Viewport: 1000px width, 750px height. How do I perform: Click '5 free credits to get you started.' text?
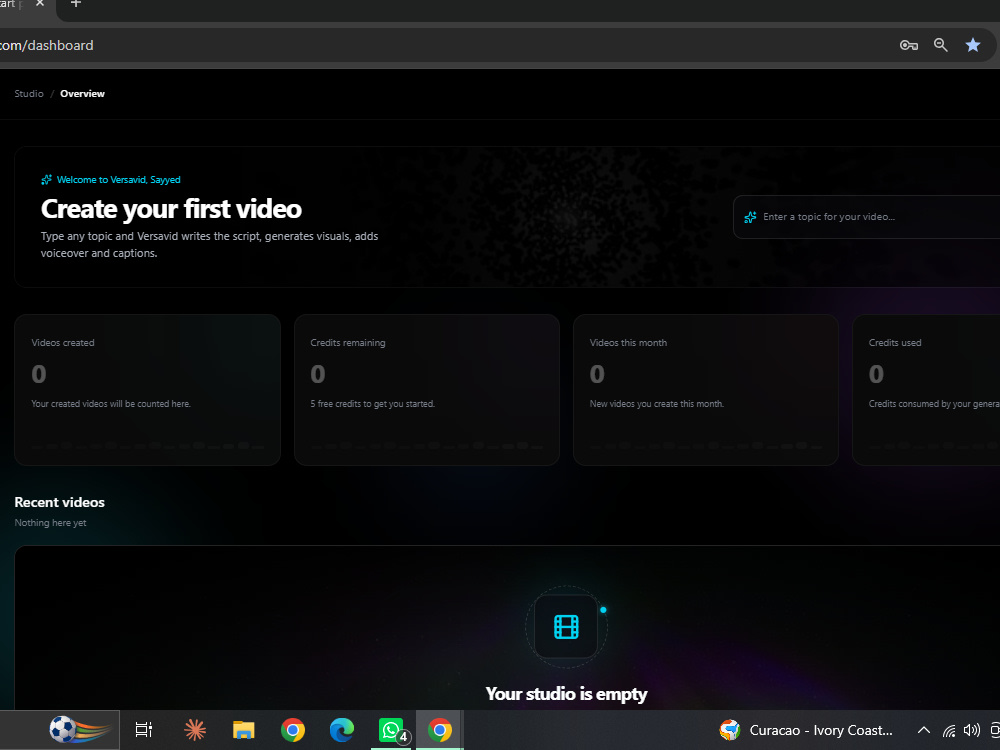point(372,404)
